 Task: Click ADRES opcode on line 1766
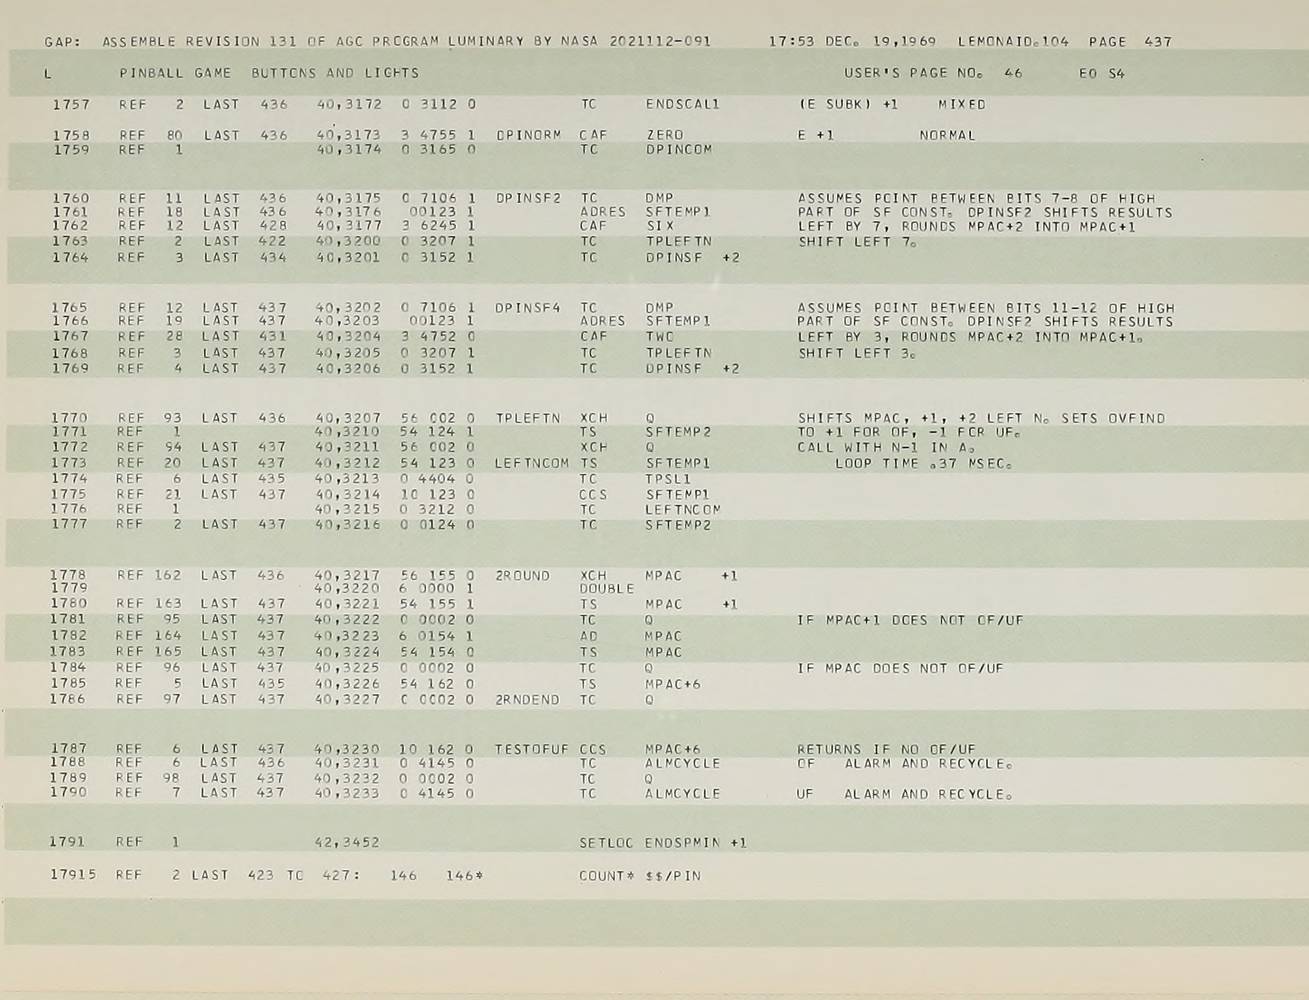click(603, 322)
